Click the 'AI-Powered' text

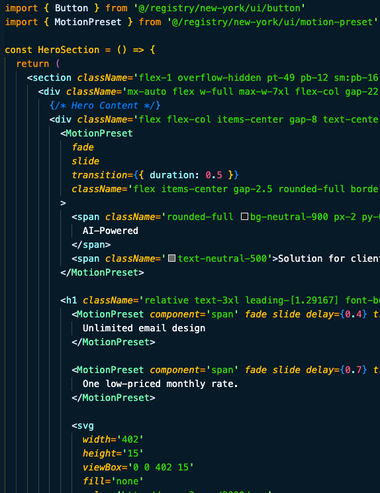pyautogui.click(x=110, y=231)
